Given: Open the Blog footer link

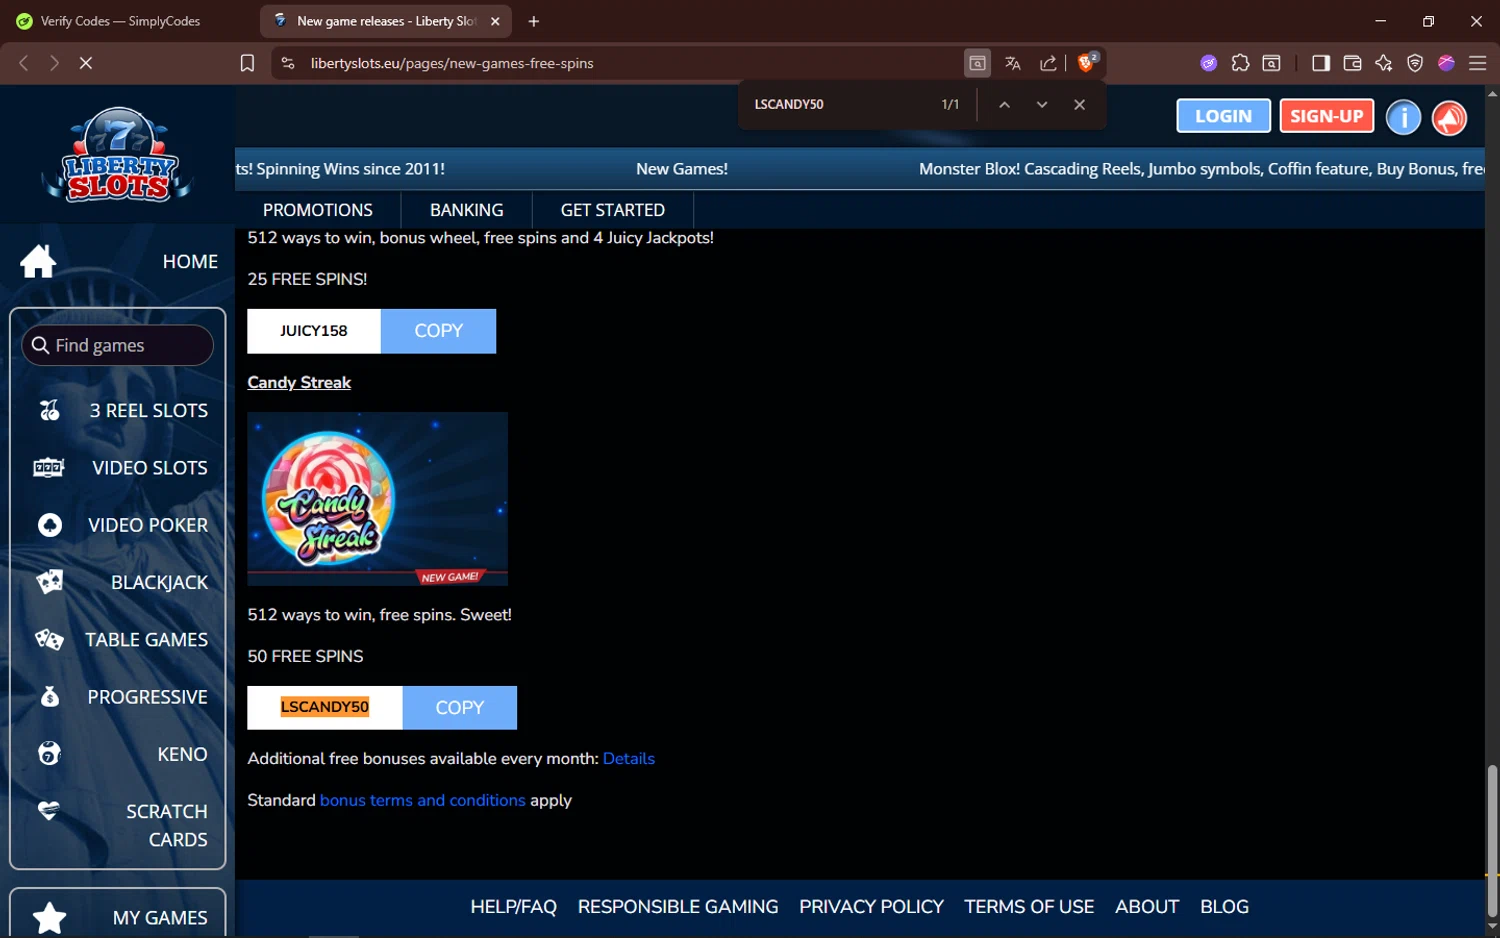Looking at the screenshot, I should click(1224, 907).
